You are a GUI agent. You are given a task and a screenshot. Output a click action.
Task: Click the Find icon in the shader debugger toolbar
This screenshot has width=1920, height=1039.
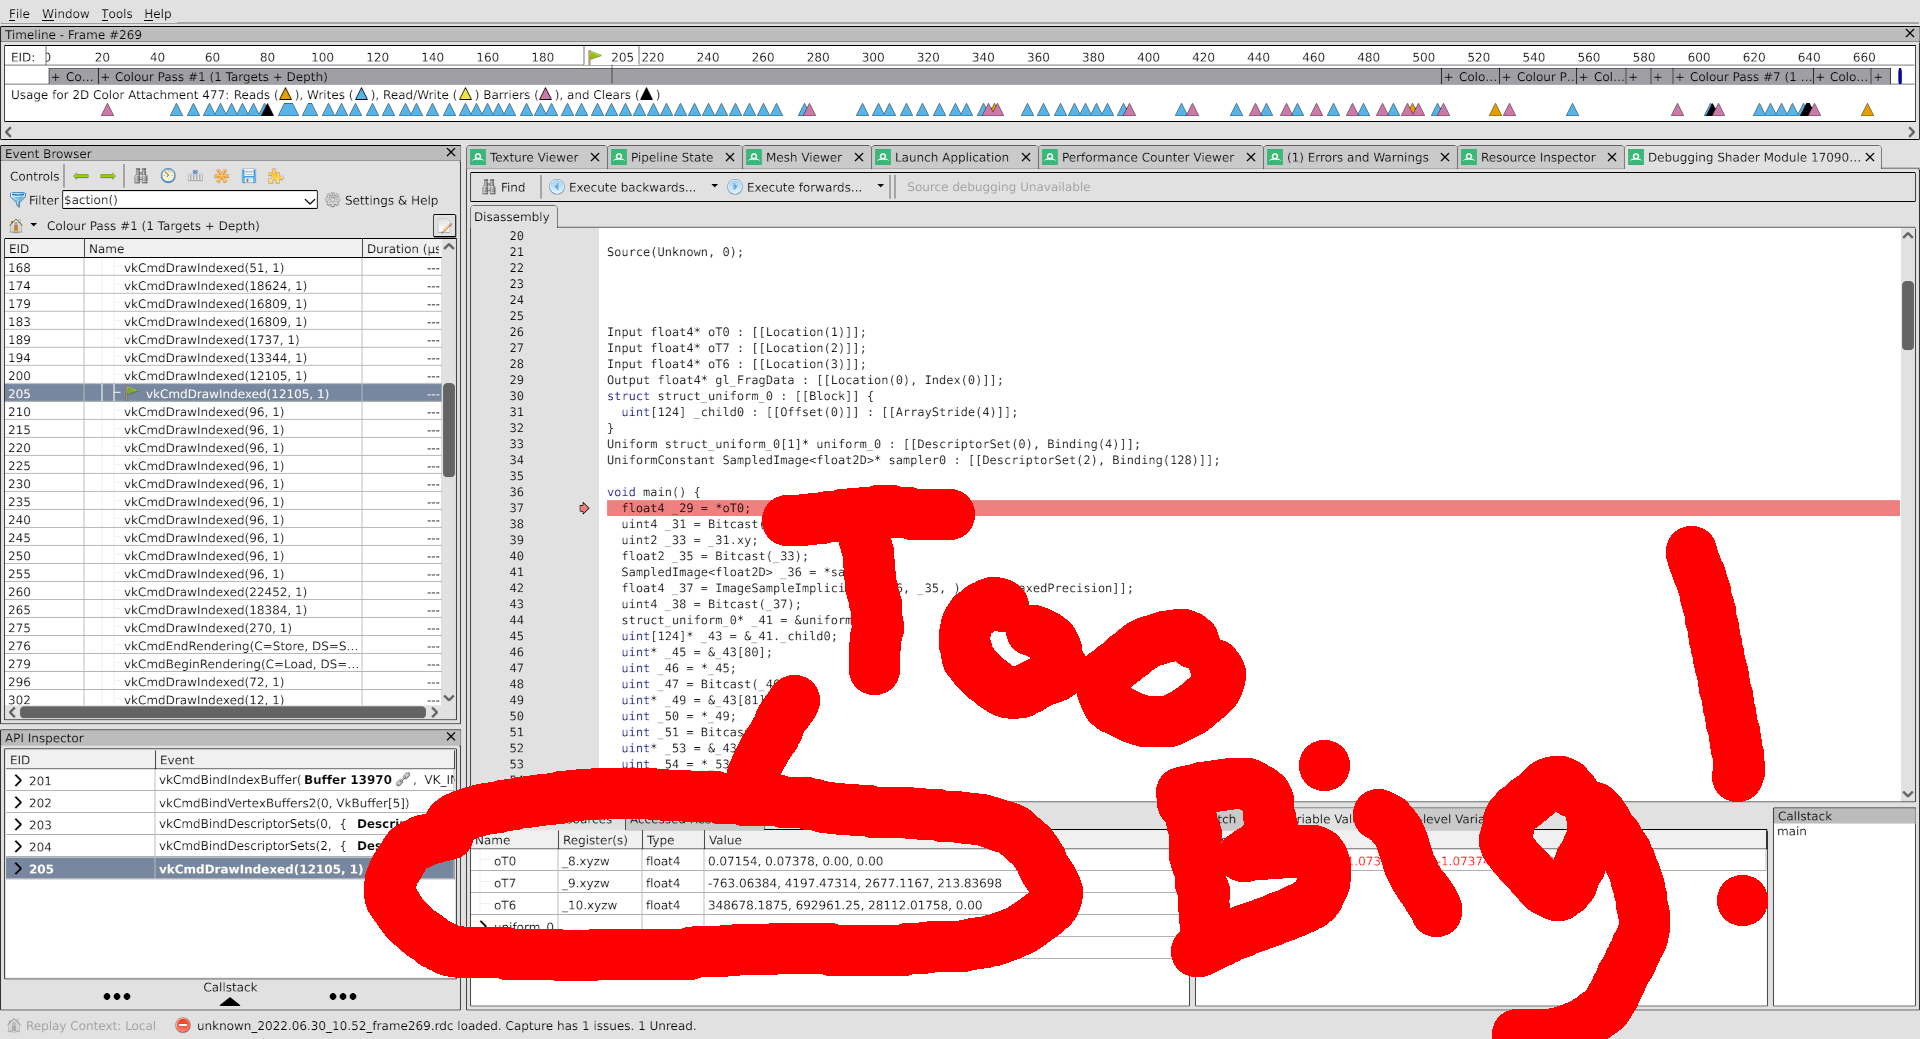pos(489,187)
